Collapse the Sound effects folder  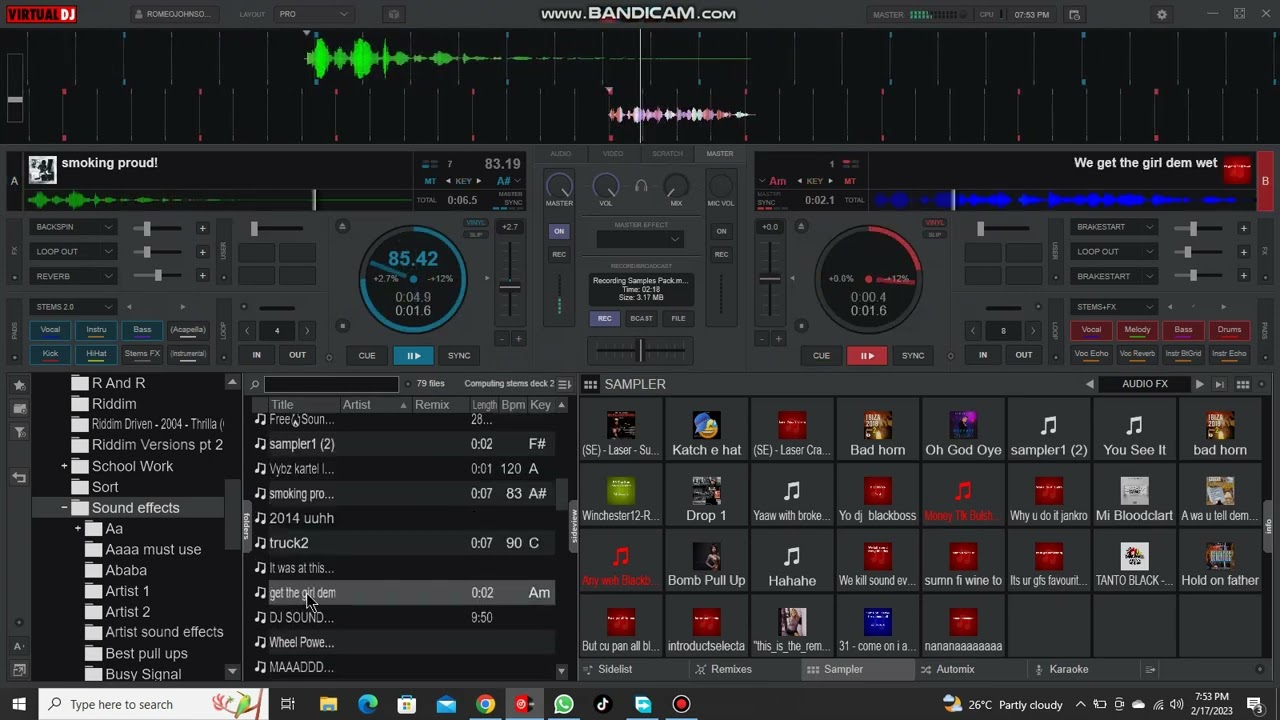click(64, 508)
